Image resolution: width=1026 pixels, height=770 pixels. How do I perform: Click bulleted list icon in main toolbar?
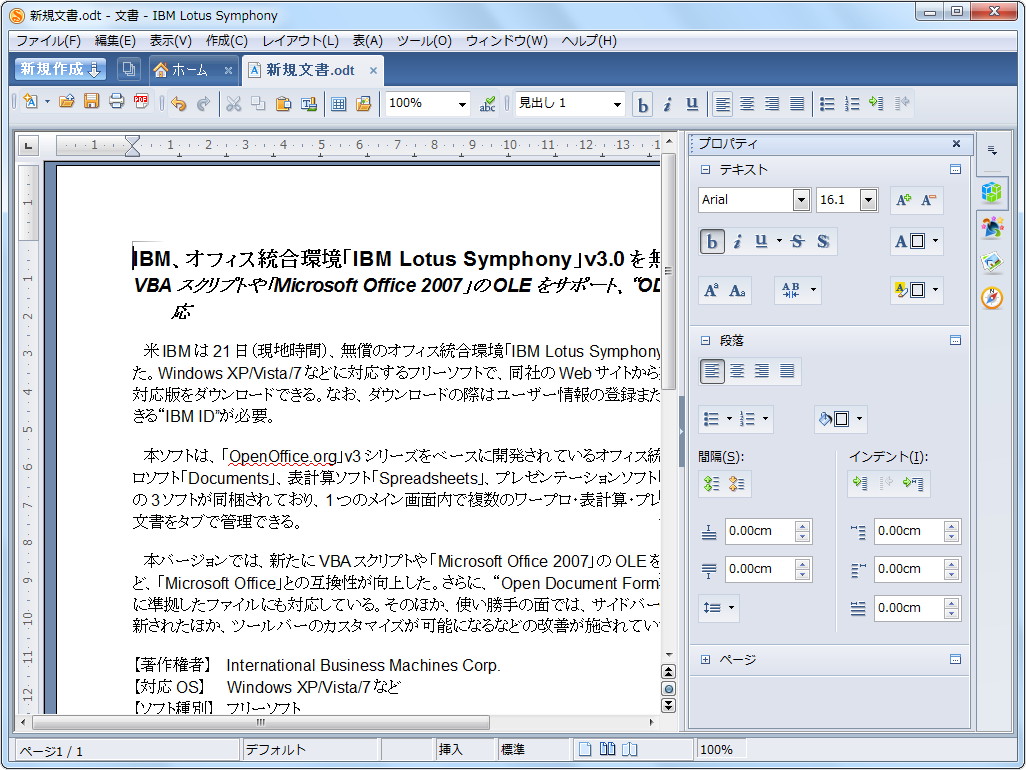click(x=827, y=103)
